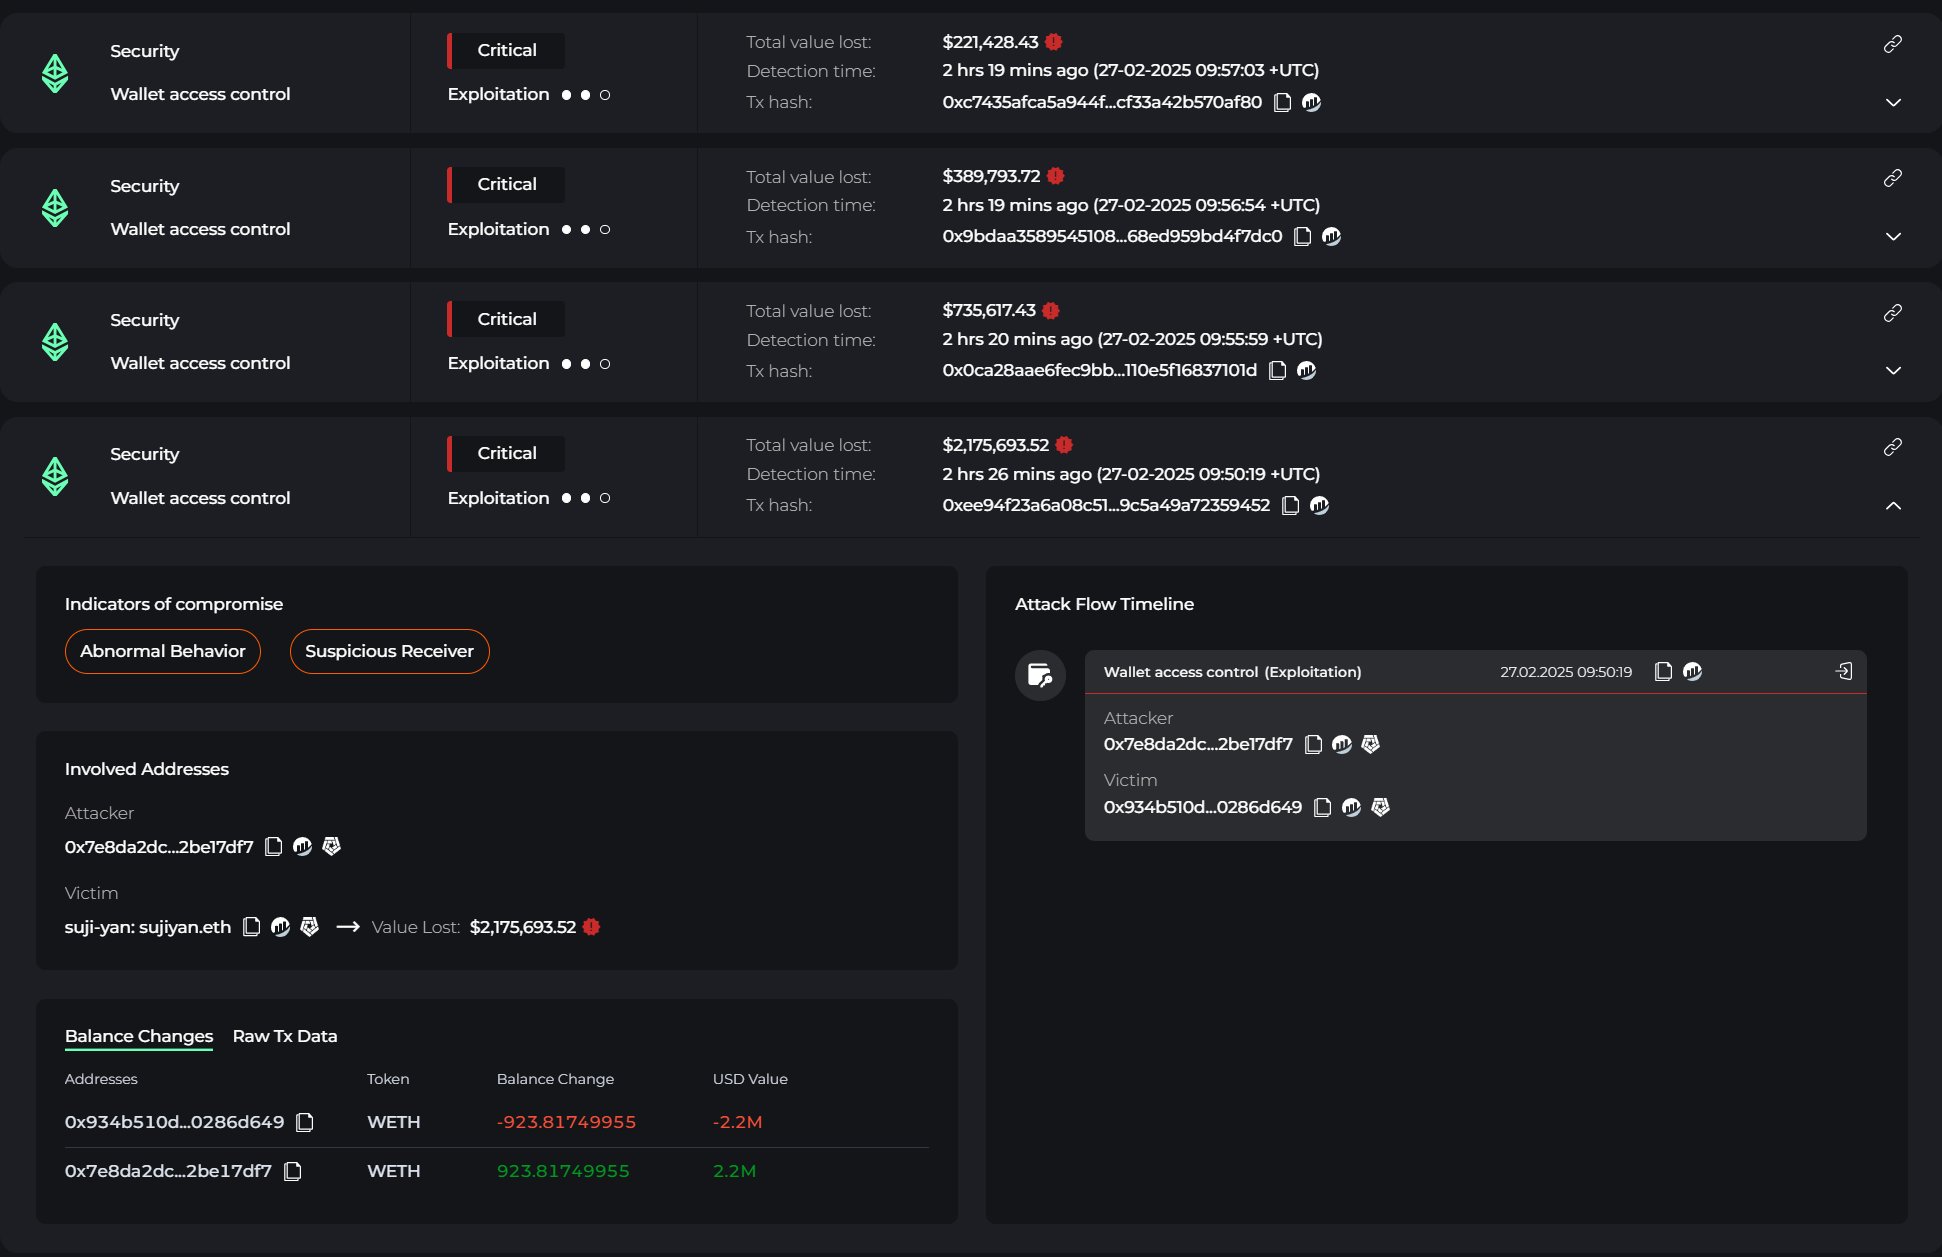Image resolution: width=1942 pixels, height=1257 pixels.
Task: Click the link icon on first critical alert
Action: (1892, 44)
